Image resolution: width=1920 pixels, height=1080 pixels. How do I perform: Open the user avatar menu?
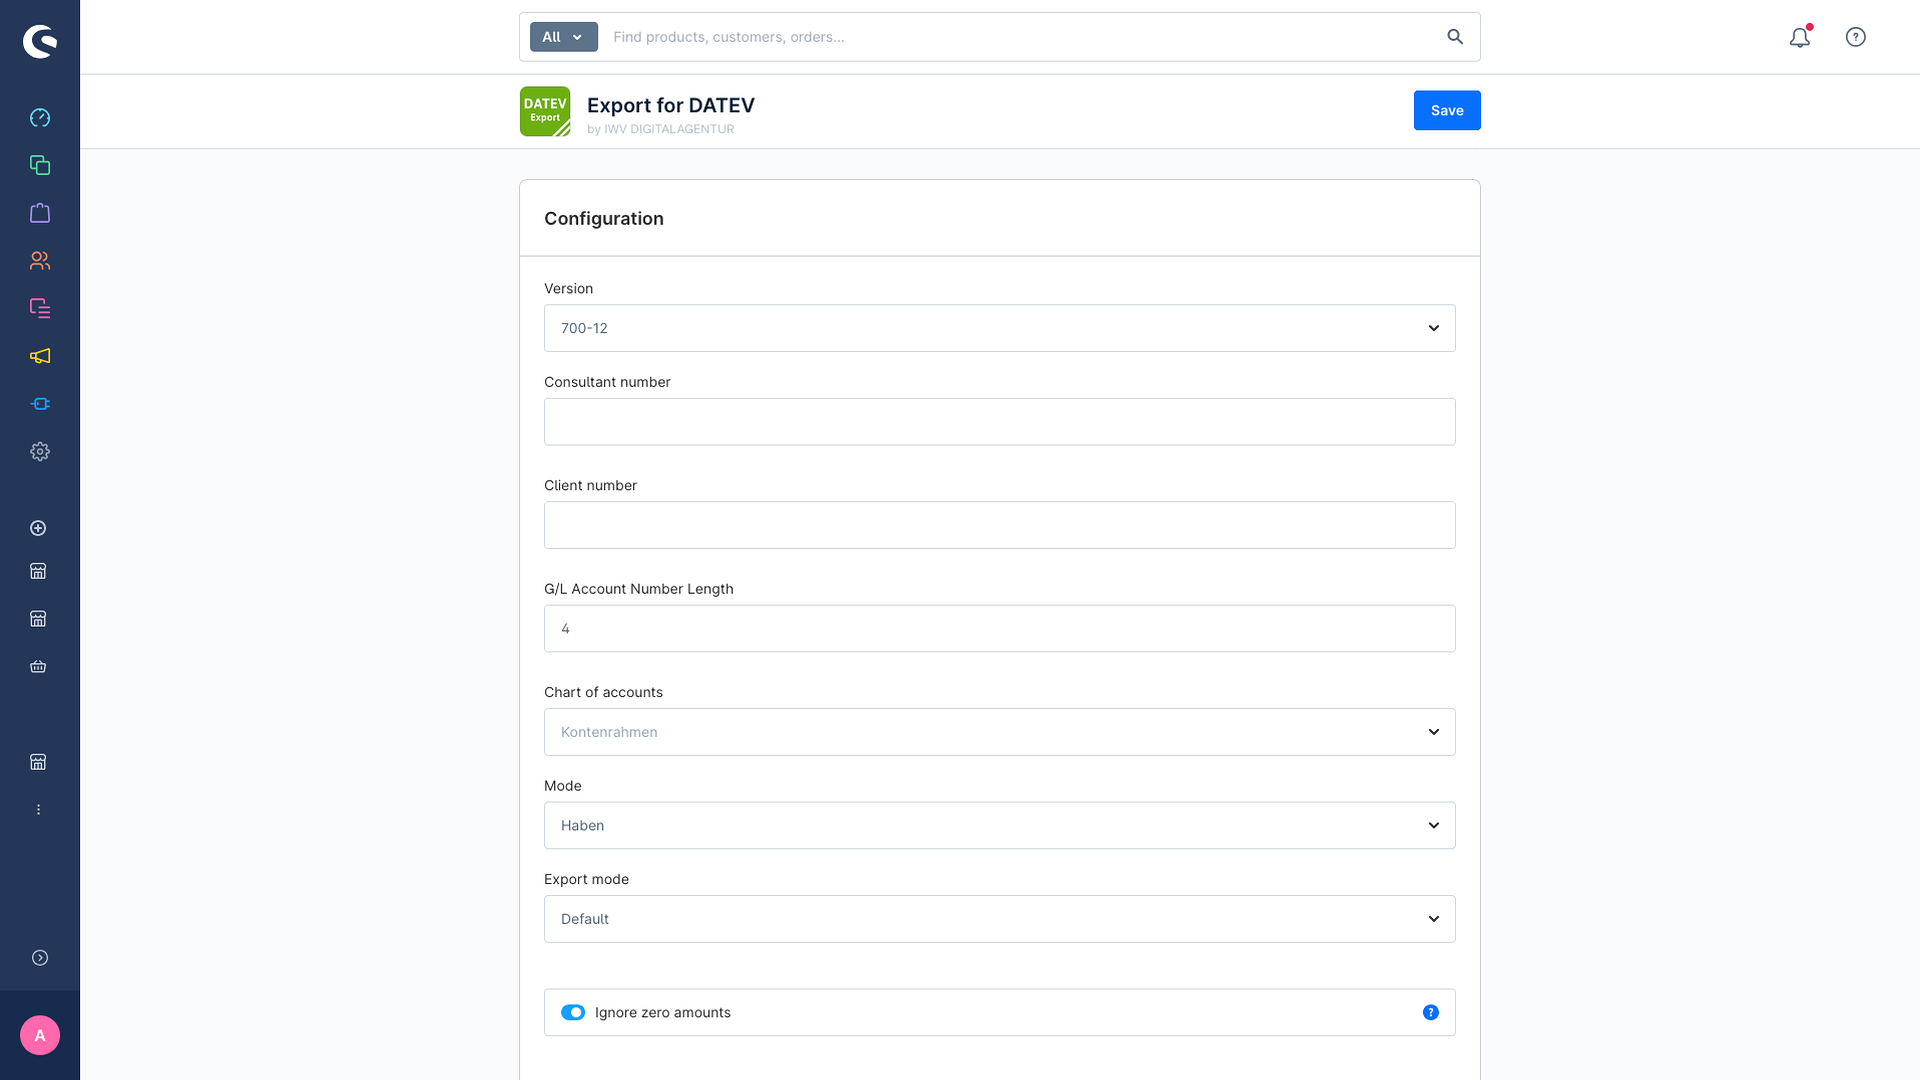(x=40, y=1036)
